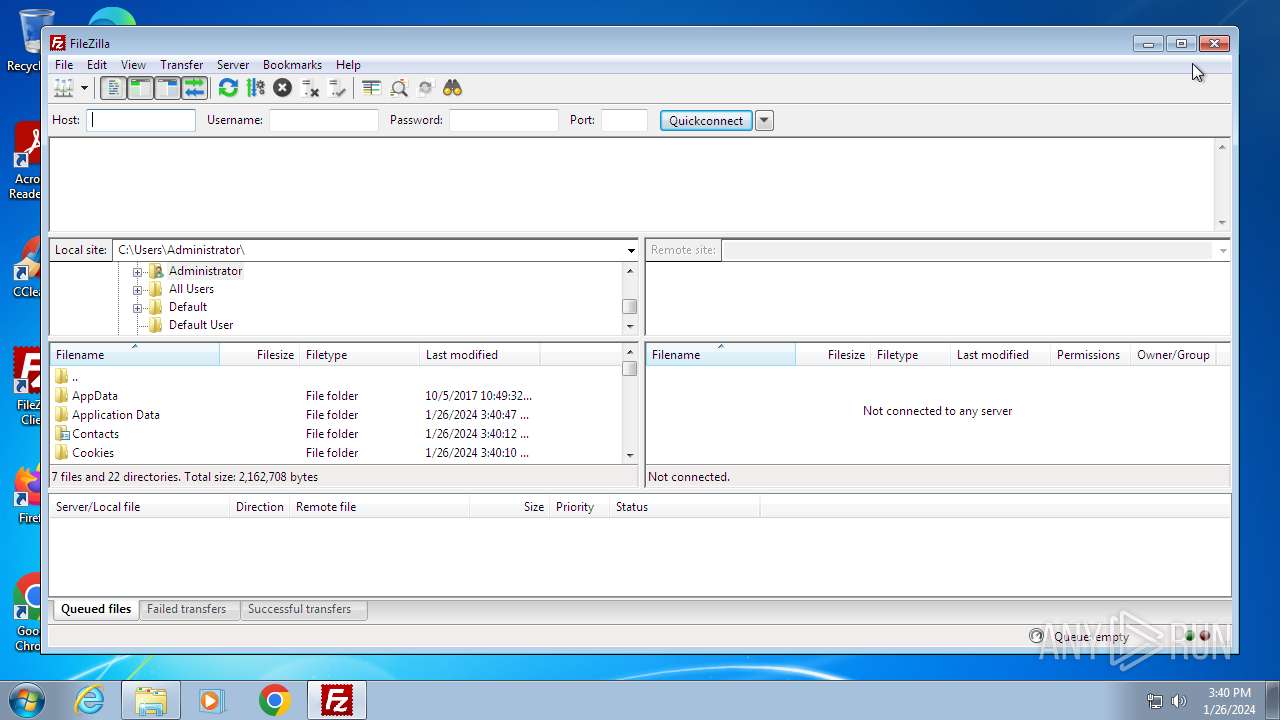This screenshot has width=1280, height=720.
Task: Select the Contacts folder row
Action: pos(335,434)
